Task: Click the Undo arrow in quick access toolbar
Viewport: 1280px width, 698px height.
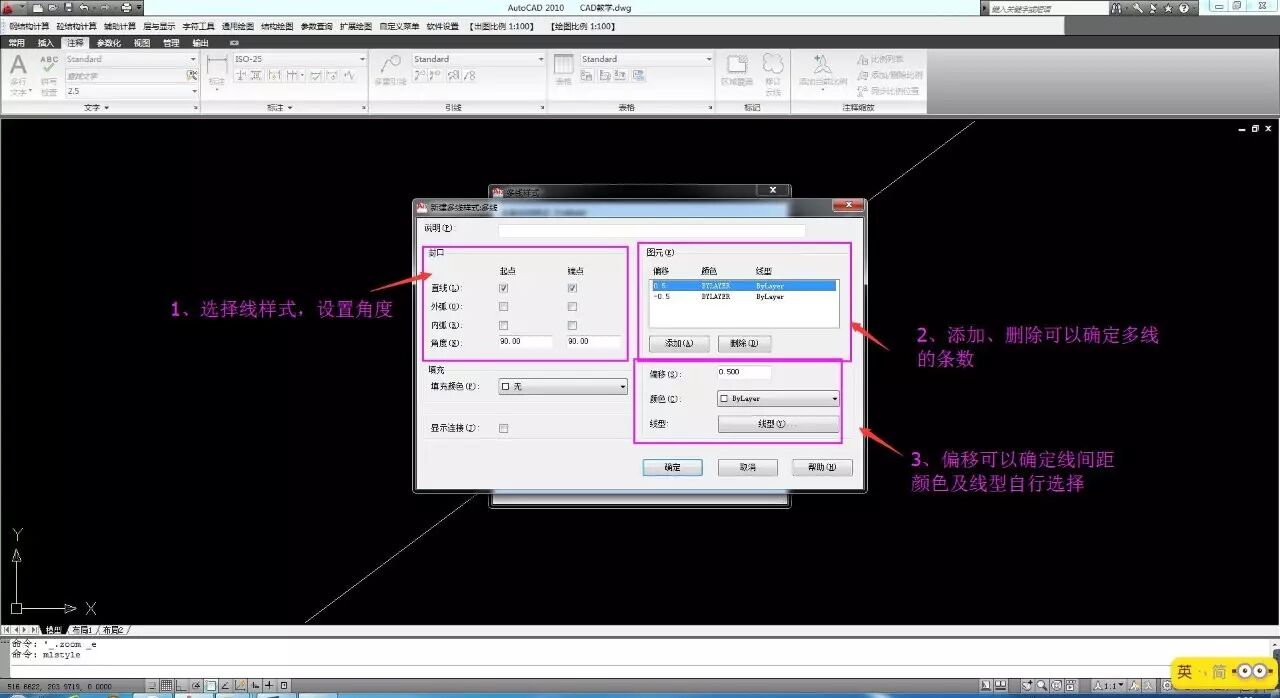Action: (x=84, y=8)
